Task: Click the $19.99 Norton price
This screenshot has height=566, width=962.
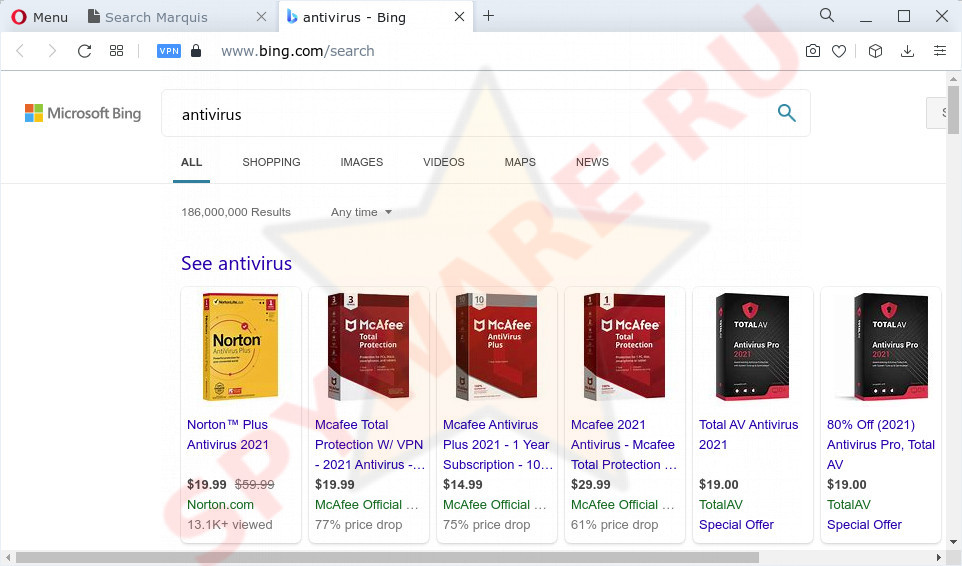Action: coord(207,484)
